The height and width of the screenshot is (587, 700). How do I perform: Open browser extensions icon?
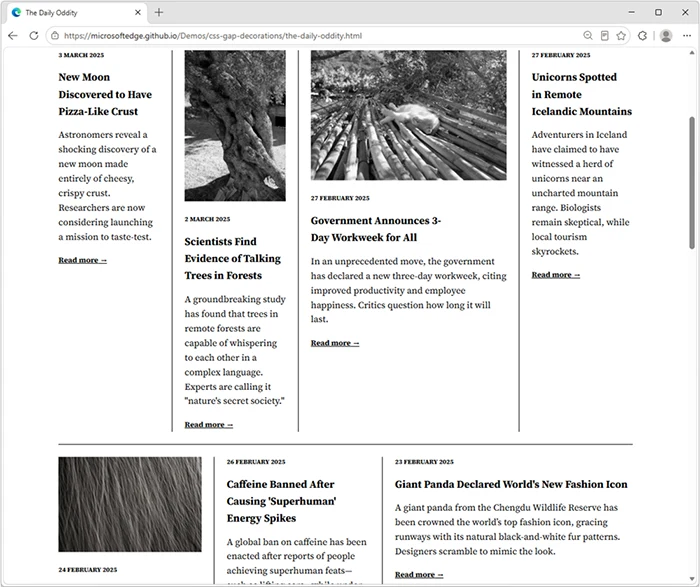click(642, 36)
